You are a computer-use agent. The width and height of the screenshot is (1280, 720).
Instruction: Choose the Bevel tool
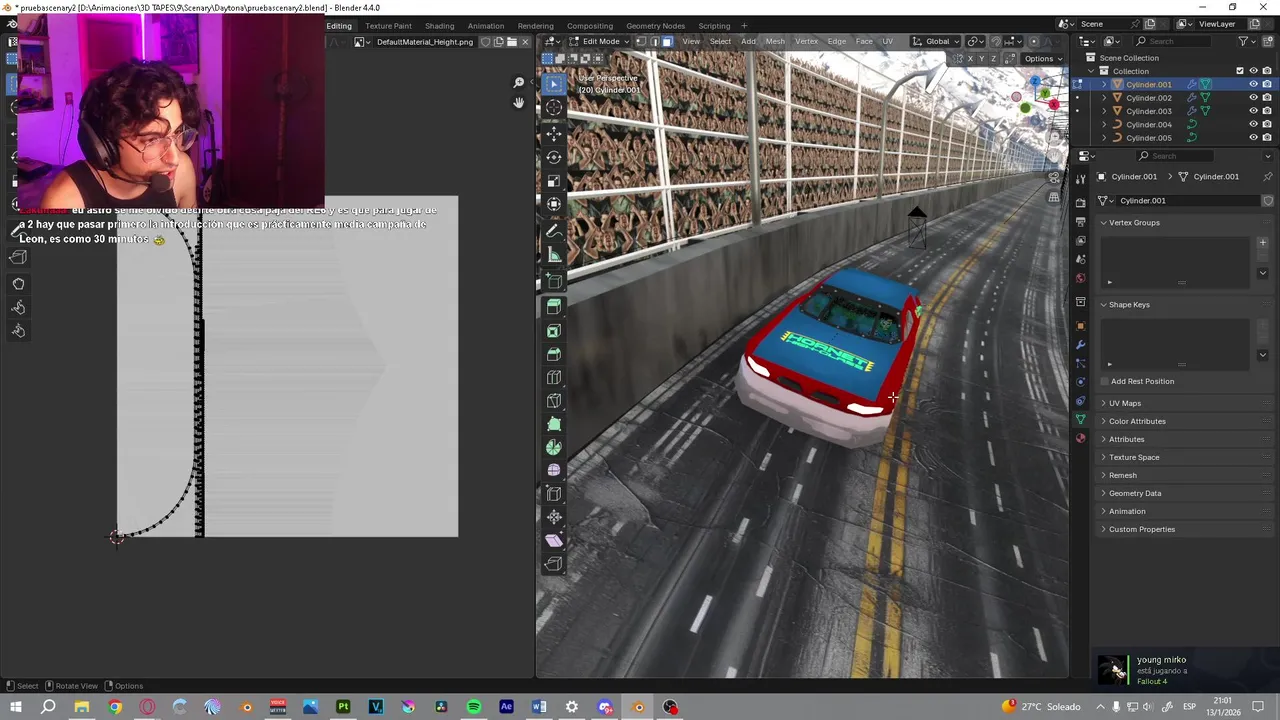[554, 355]
